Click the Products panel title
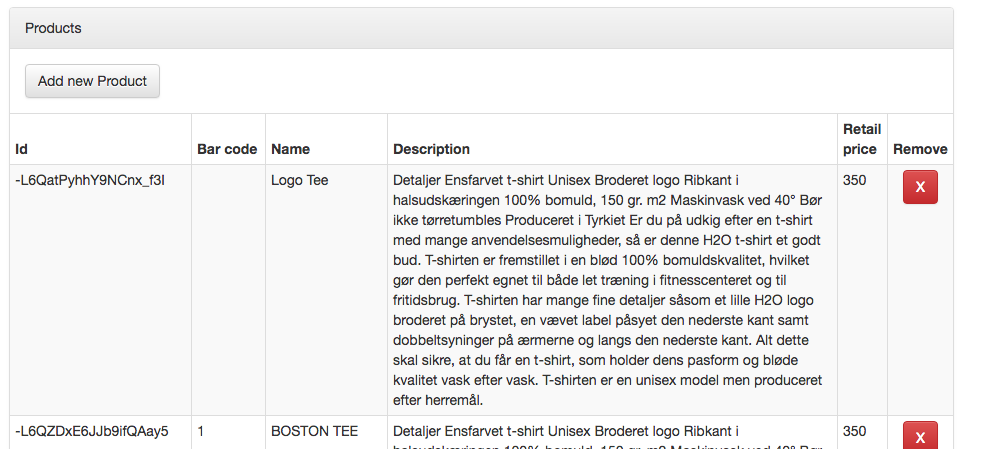This screenshot has height=449, width=983. click(53, 28)
